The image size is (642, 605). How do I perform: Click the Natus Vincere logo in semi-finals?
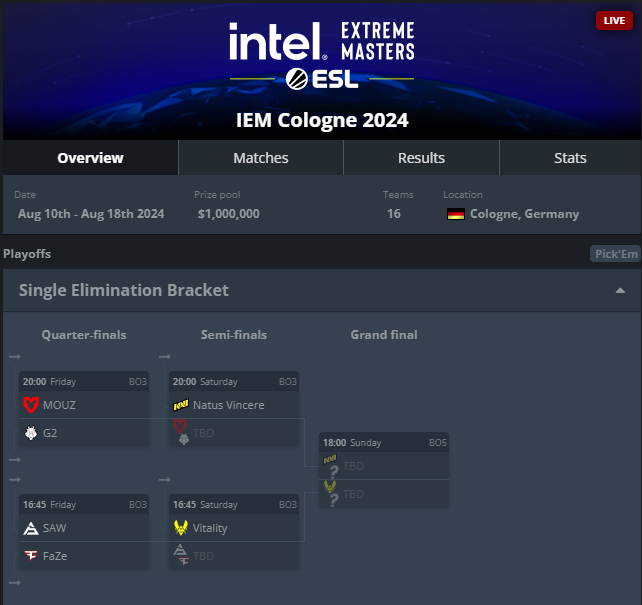coord(181,405)
